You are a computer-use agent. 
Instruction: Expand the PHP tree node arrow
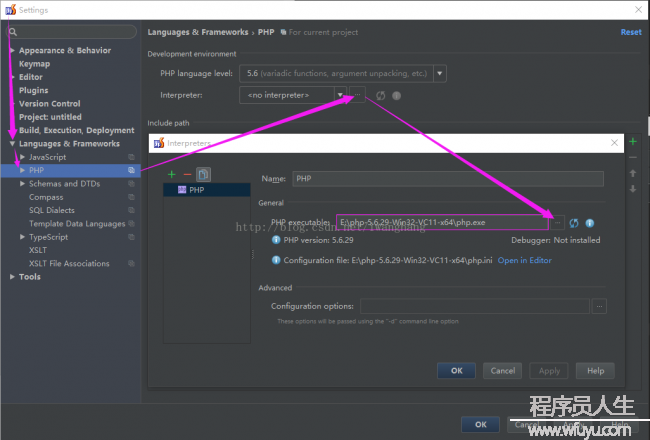22,170
